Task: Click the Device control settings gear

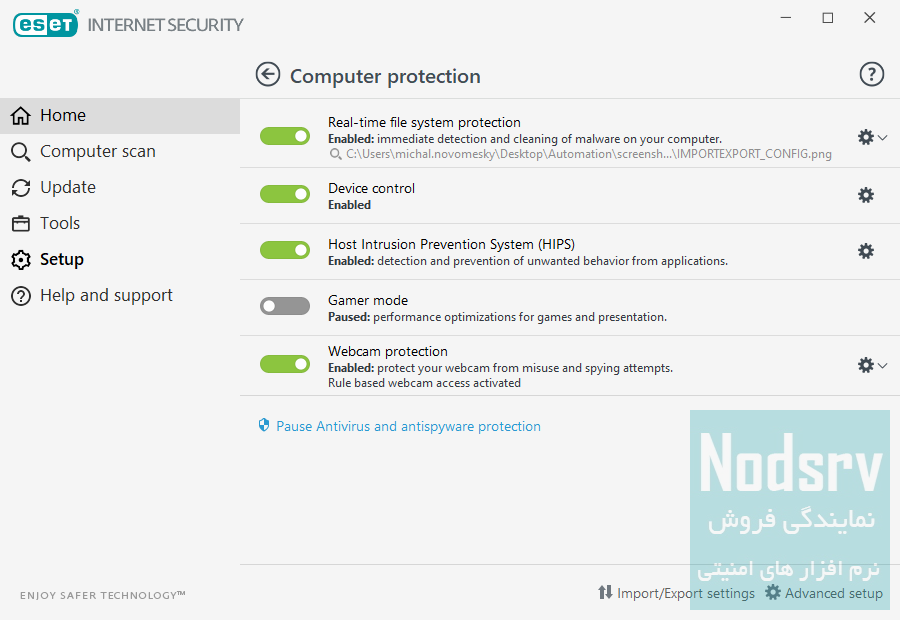Action: (x=866, y=195)
